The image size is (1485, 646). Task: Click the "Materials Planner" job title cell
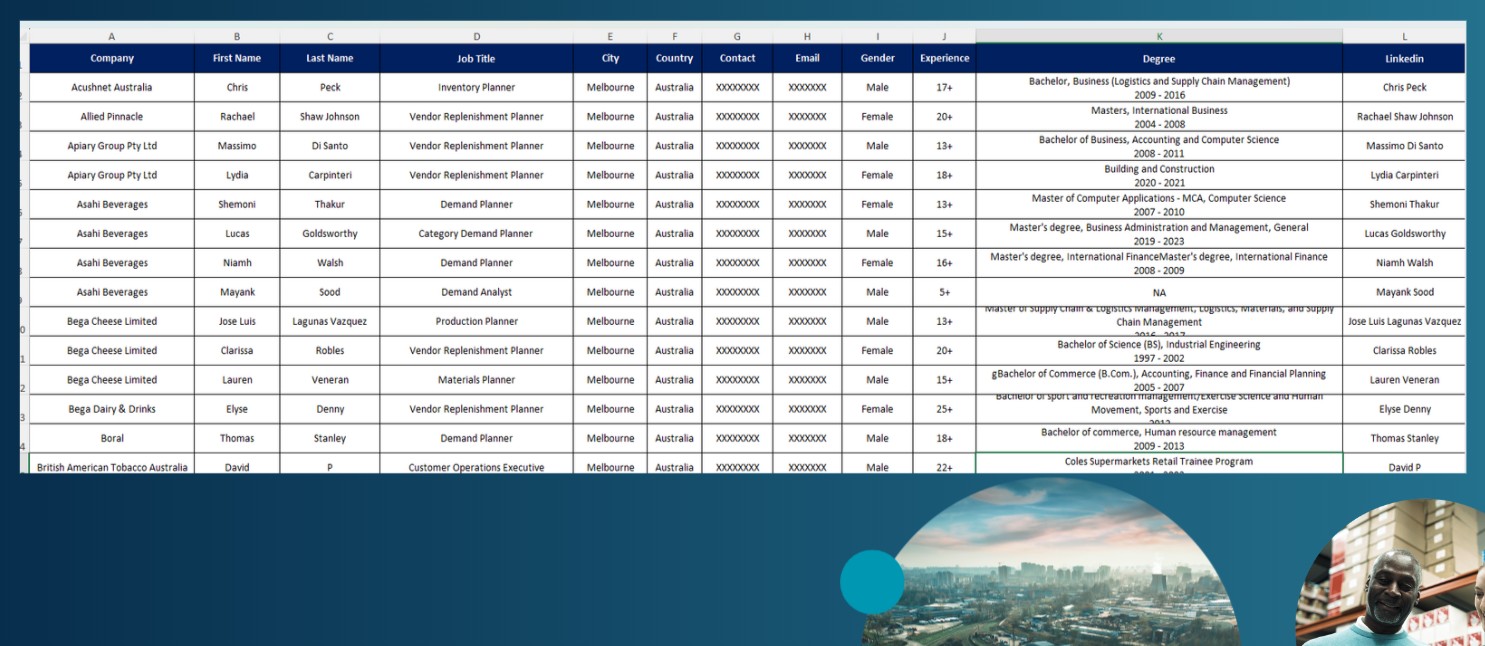tap(476, 380)
